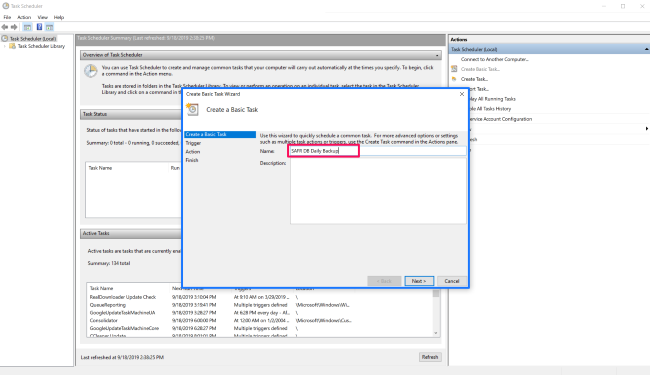Click Display All Running Tasks action
Screen dimensions: 650x375
click(492, 99)
